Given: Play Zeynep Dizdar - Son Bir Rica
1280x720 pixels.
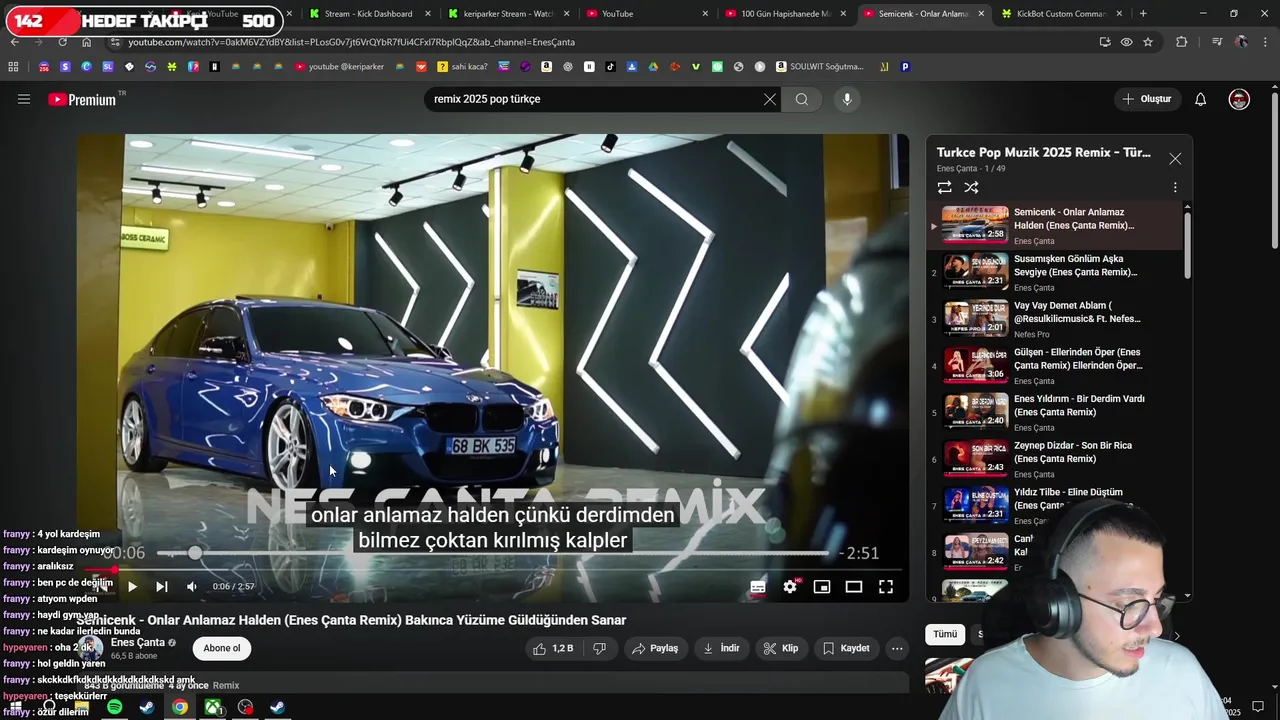Looking at the screenshot, I should point(1055,459).
